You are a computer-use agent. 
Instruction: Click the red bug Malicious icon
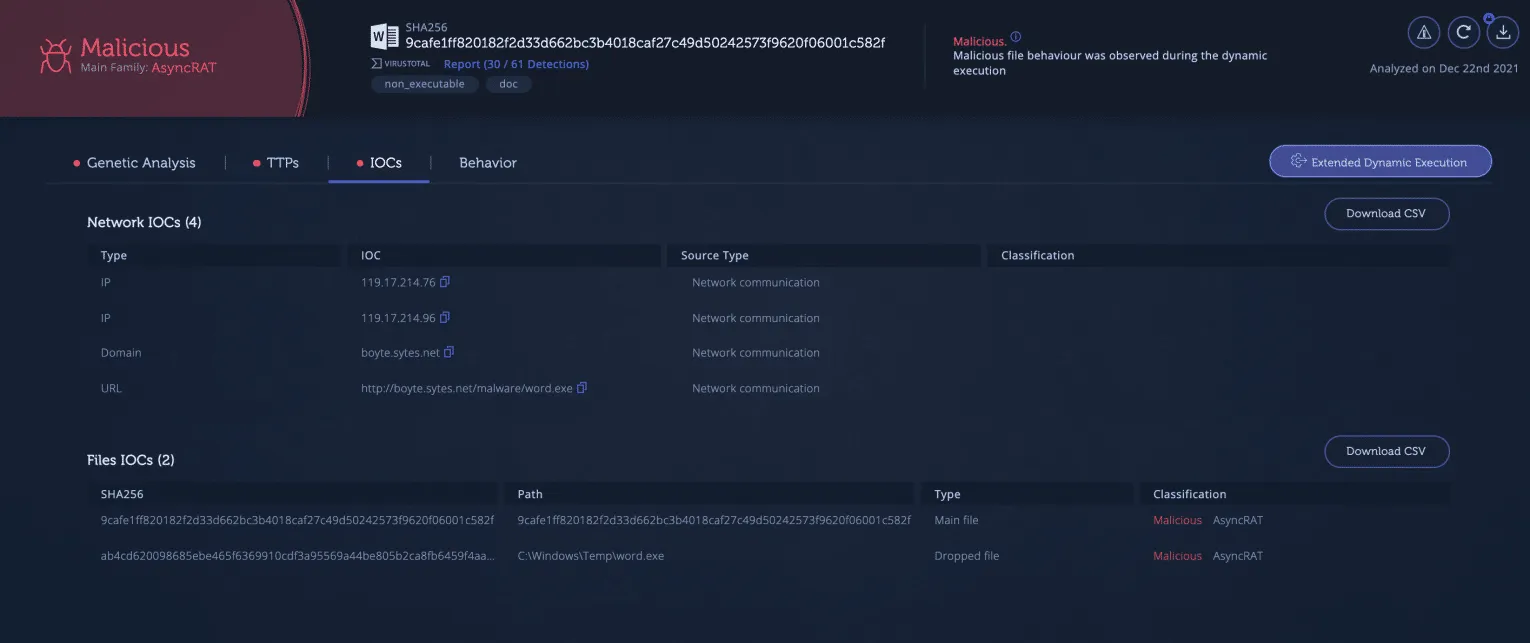pyautogui.click(x=55, y=55)
